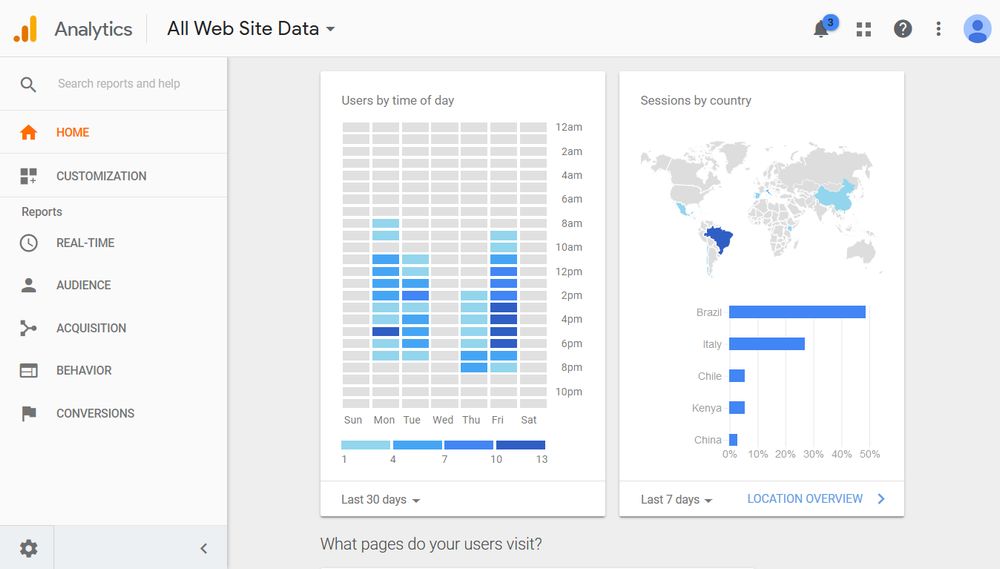The image size is (1000, 569).
Task: Click the notifications bell icon
Action: [x=821, y=29]
